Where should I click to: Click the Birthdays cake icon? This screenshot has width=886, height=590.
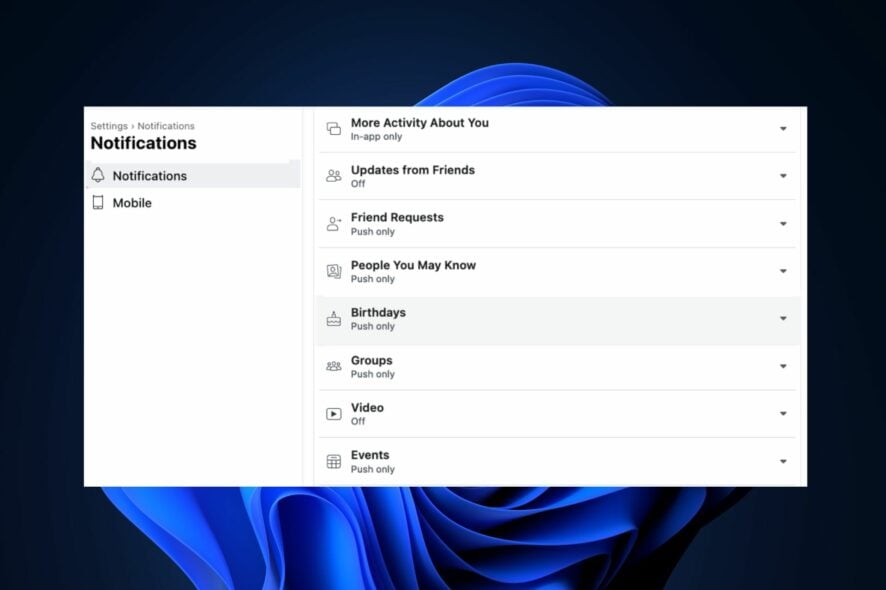[x=334, y=319]
